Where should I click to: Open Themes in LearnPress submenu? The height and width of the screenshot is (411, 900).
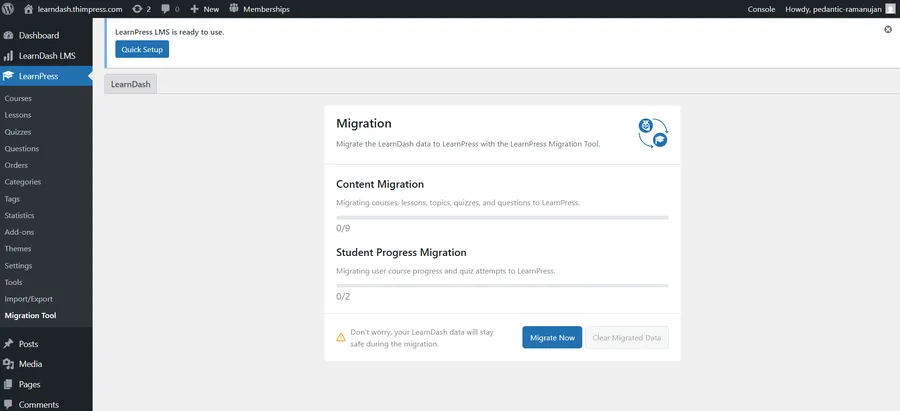[18, 249]
